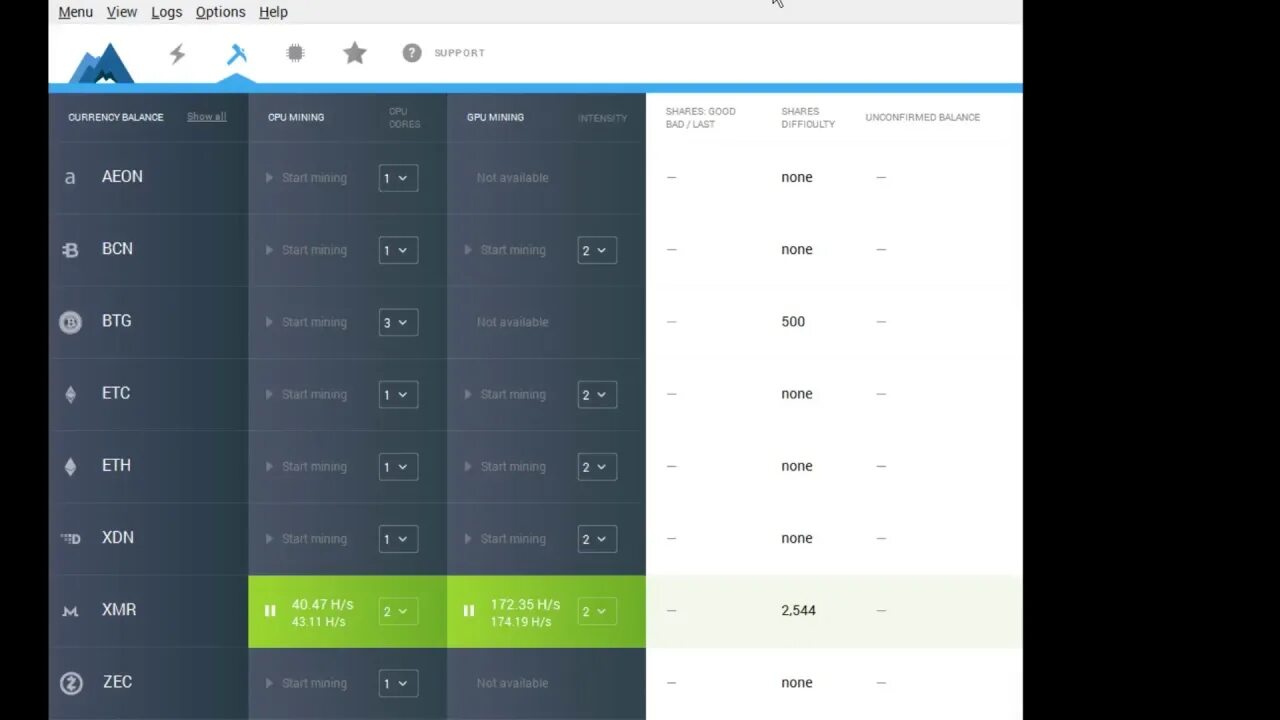1280x720 pixels.
Task: Open ZEC CPU cores dropdown
Action: 398,683
